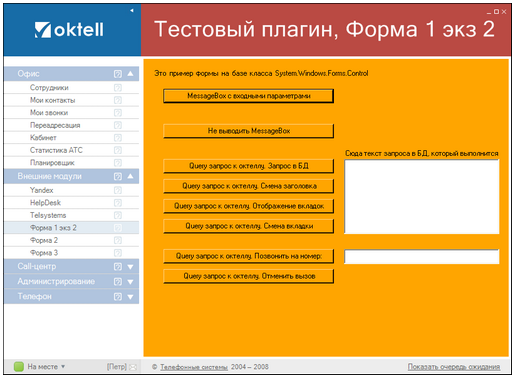Viewport: 518px width, 380px height.
Task: Click the help icon in Call-центр header
Action: point(118,267)
